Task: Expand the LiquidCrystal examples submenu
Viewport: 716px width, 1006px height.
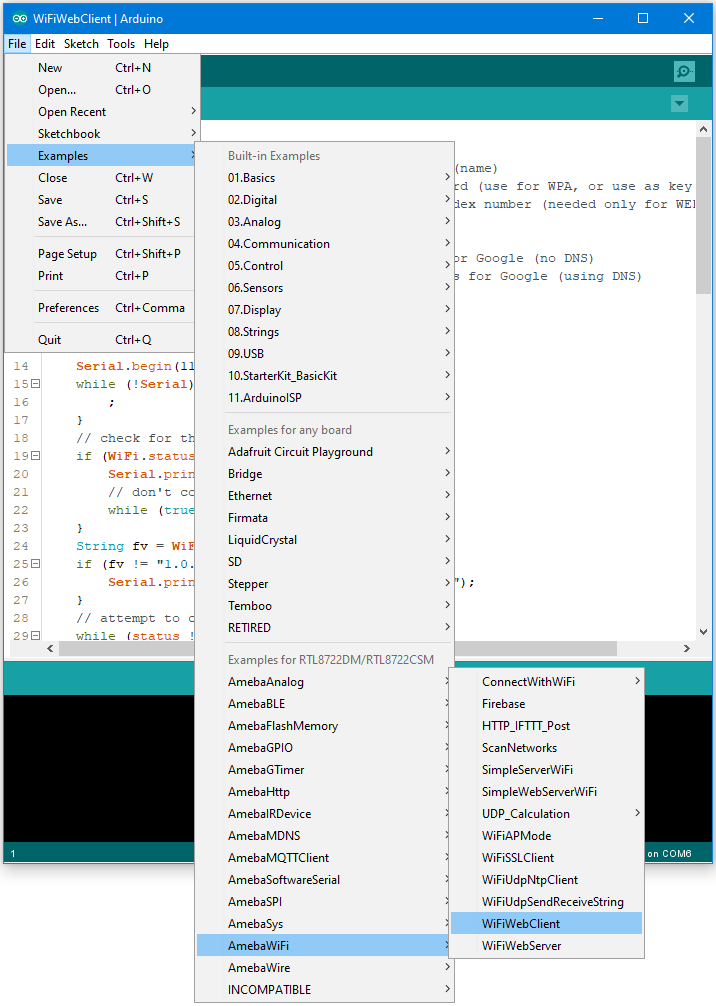Action: tap(325, 540)
